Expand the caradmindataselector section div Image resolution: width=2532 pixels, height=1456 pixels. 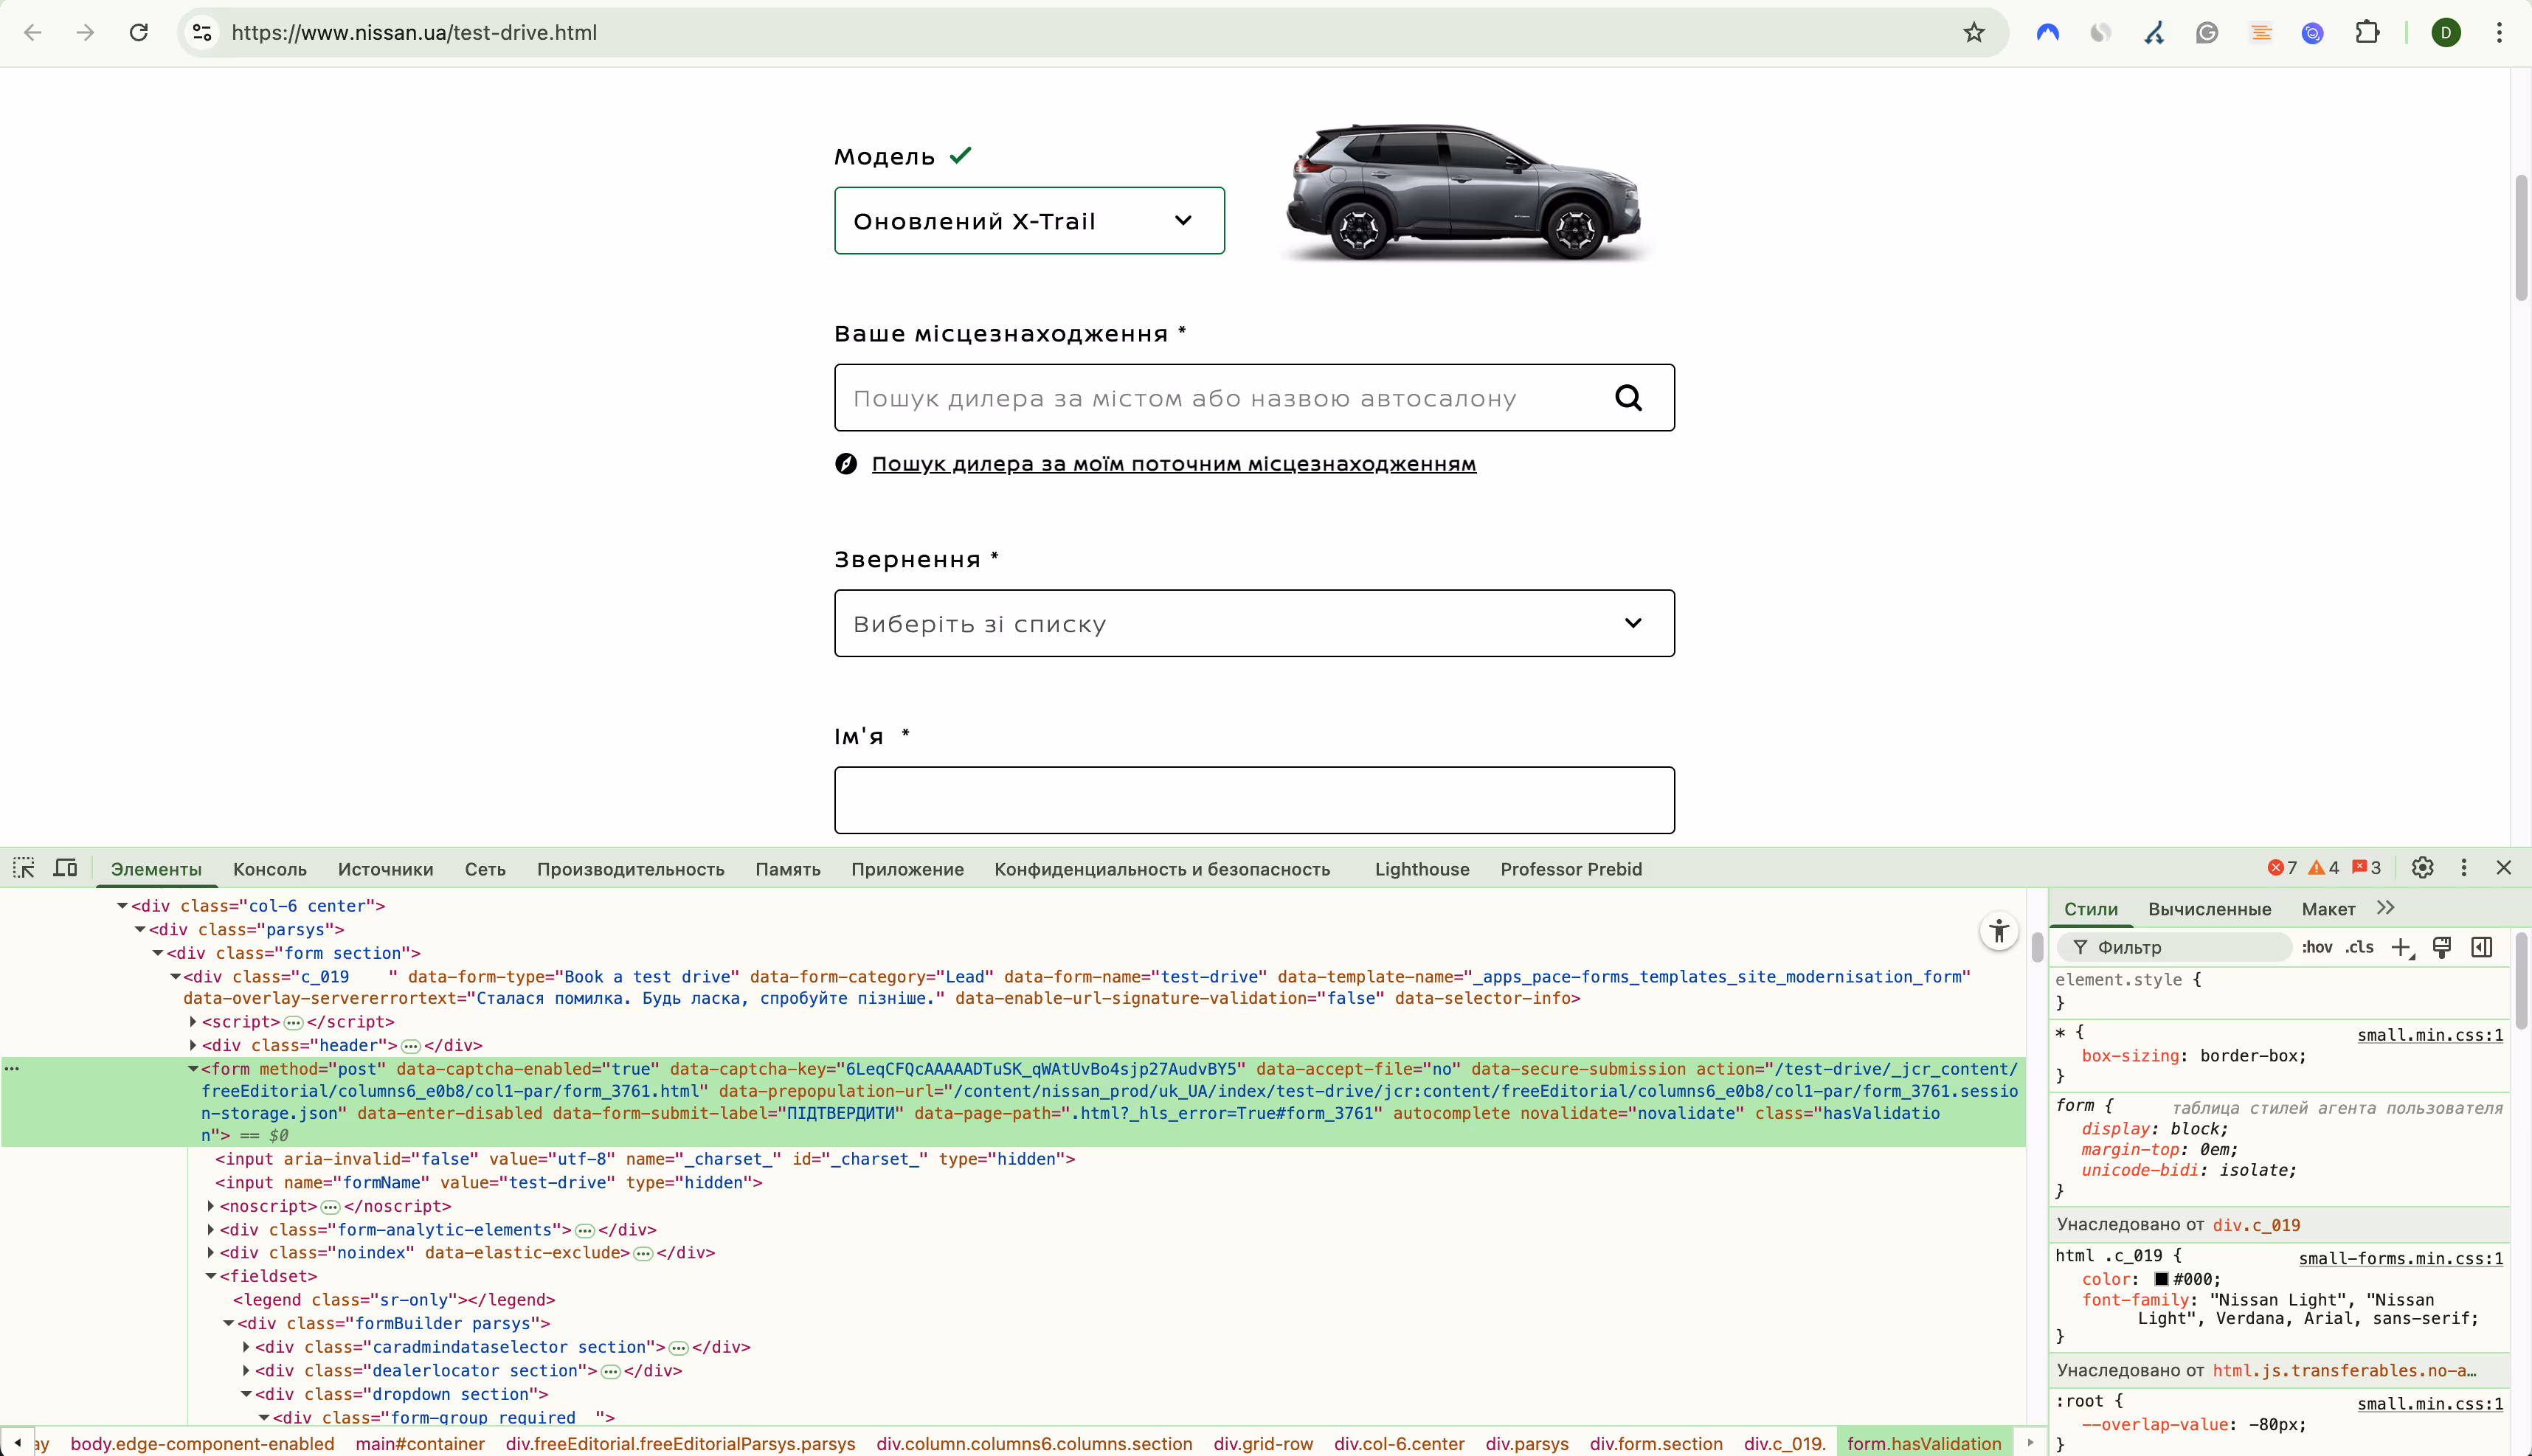click(246, 1347)
